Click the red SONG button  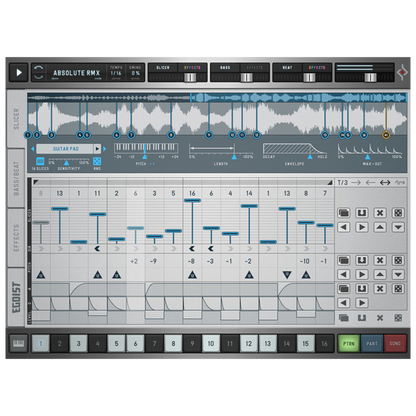395,343
